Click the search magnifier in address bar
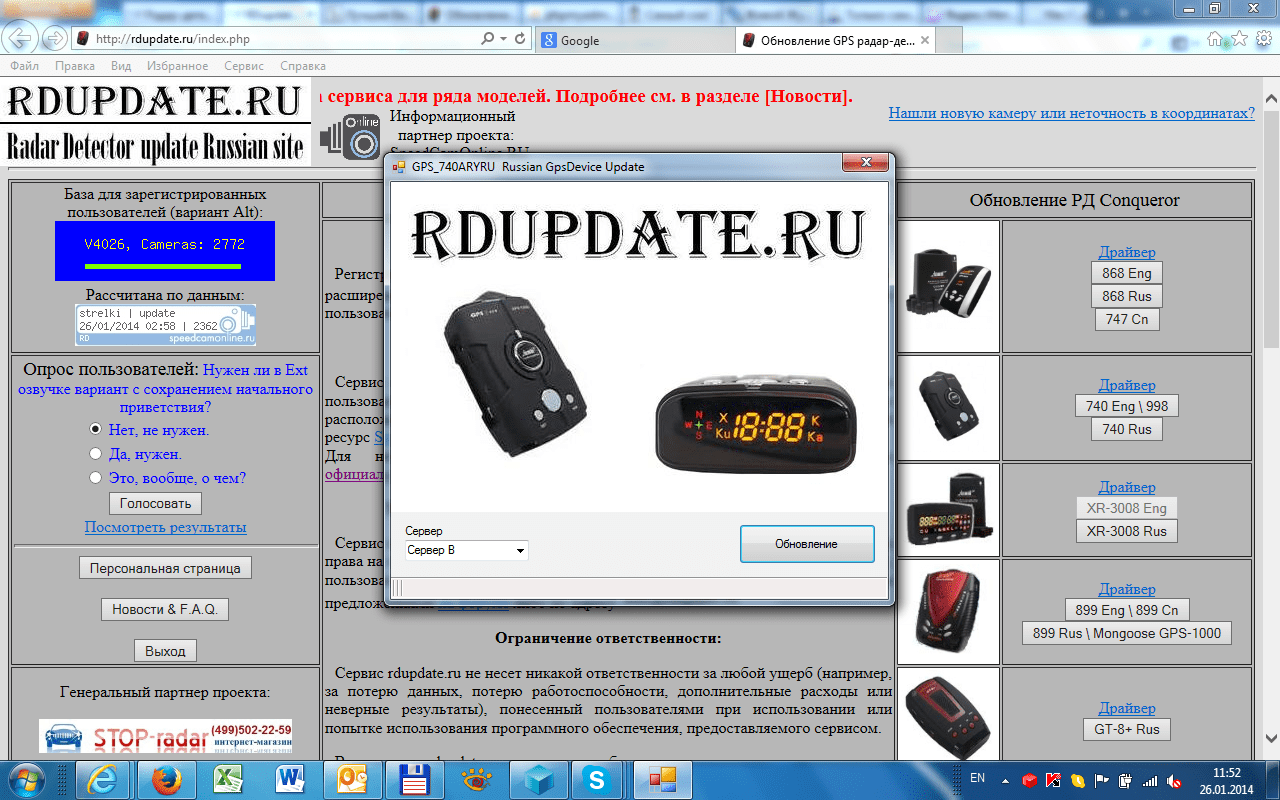This screenshot has height=800, width=1280. coord(488,39)
